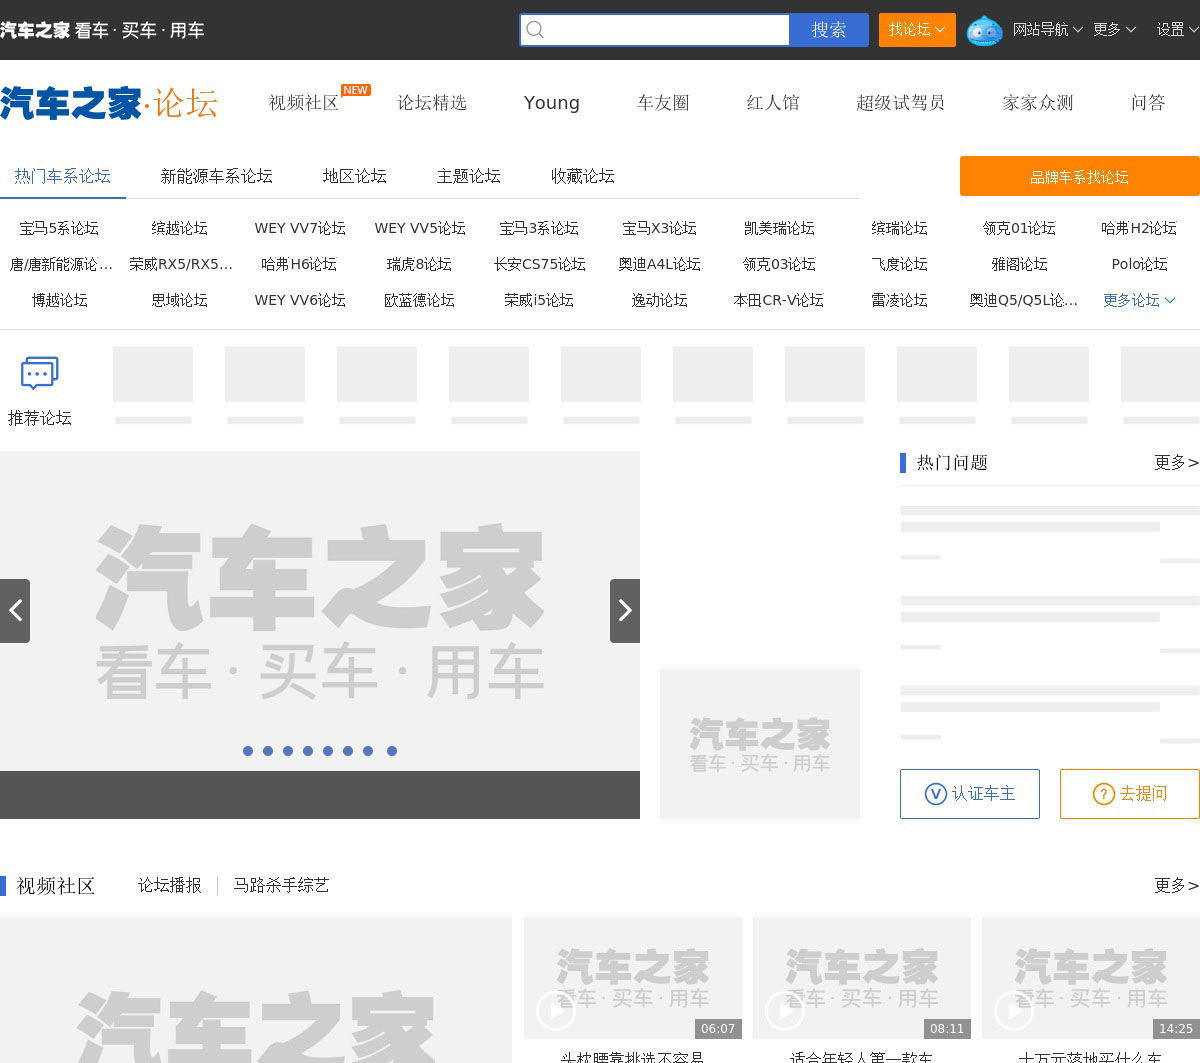This screenshot has height=1063, width=1200.
Task: Switch to 新能源车系论坛 tab
Action: [216, 176]
